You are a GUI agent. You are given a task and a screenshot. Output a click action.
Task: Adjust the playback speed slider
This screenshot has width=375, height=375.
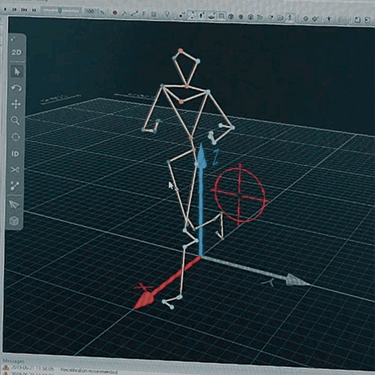point(61,11)
